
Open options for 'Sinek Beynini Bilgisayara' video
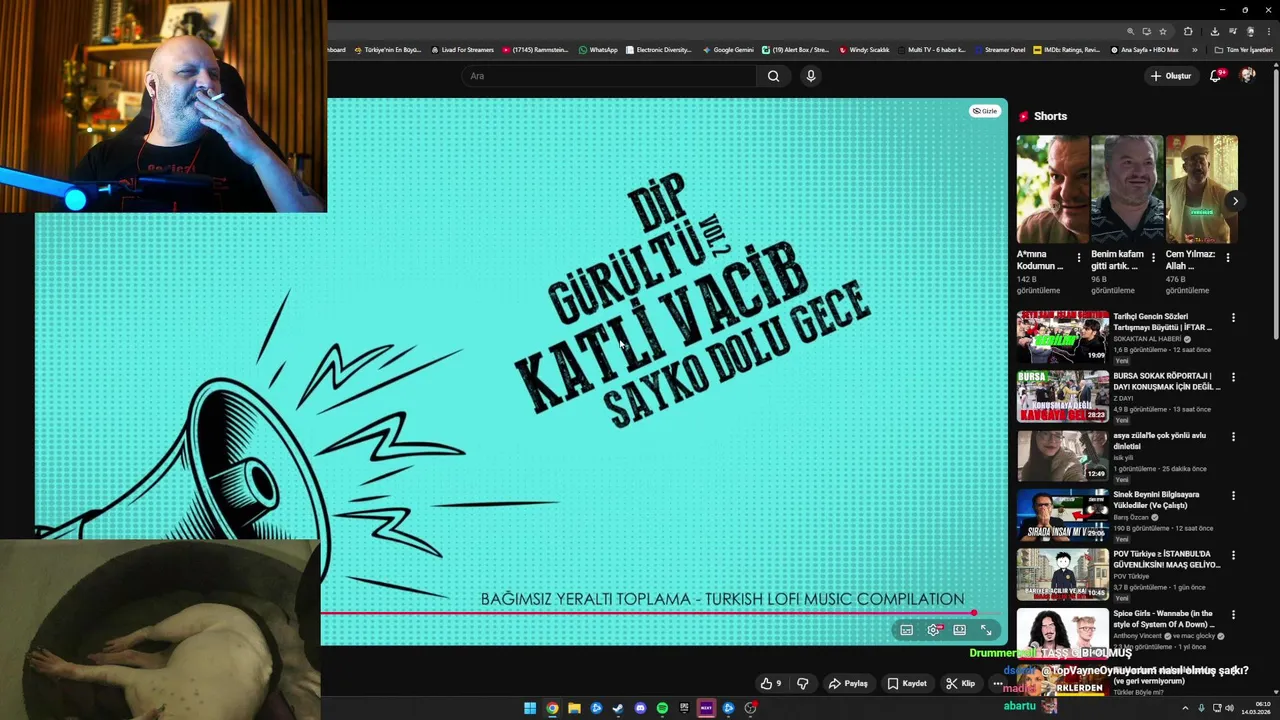click(1233, 496)
